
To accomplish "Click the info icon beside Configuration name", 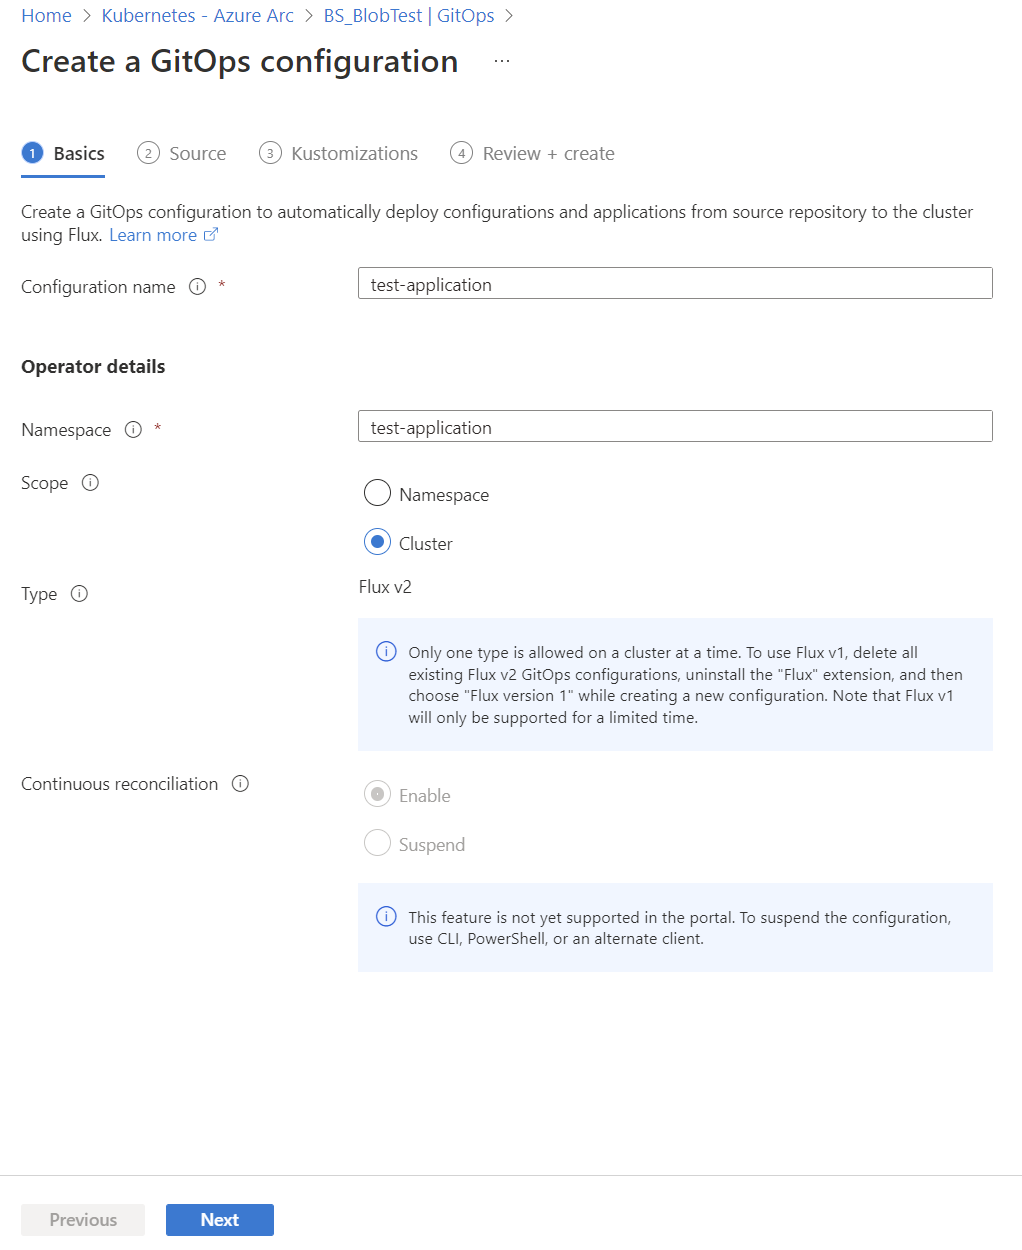I will click(x=196, y=287).
